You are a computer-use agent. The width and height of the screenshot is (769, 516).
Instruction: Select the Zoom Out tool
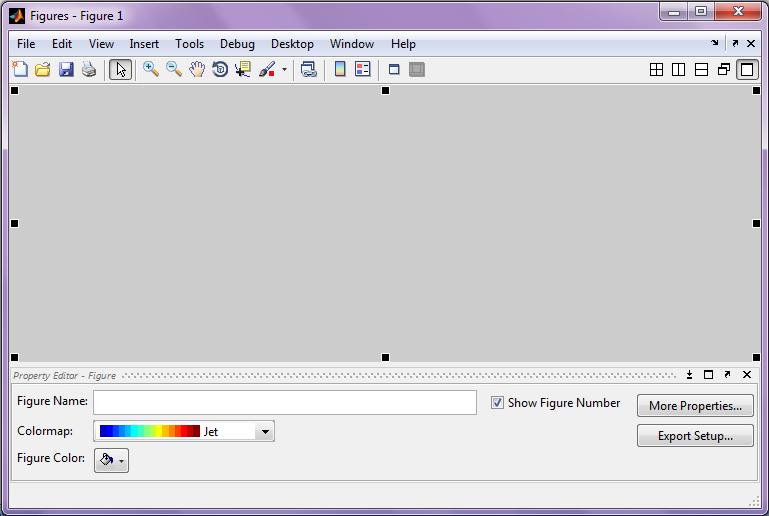(x=174, y=69)
